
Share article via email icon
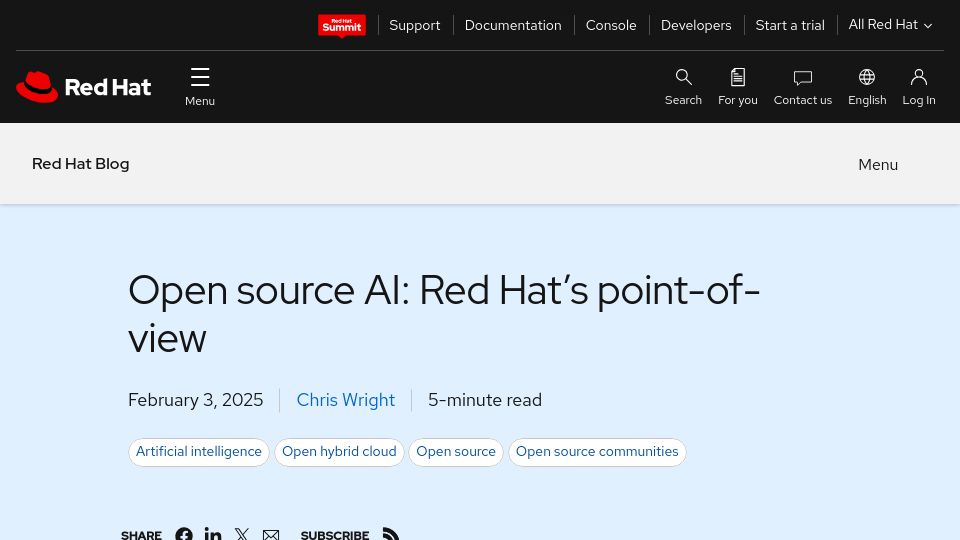point(271,535)
